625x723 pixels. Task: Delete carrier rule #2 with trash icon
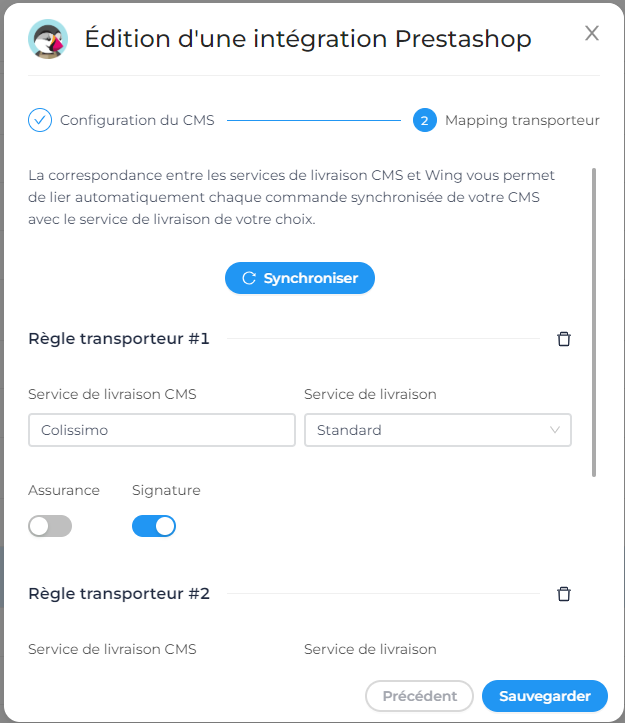[563, 594]
